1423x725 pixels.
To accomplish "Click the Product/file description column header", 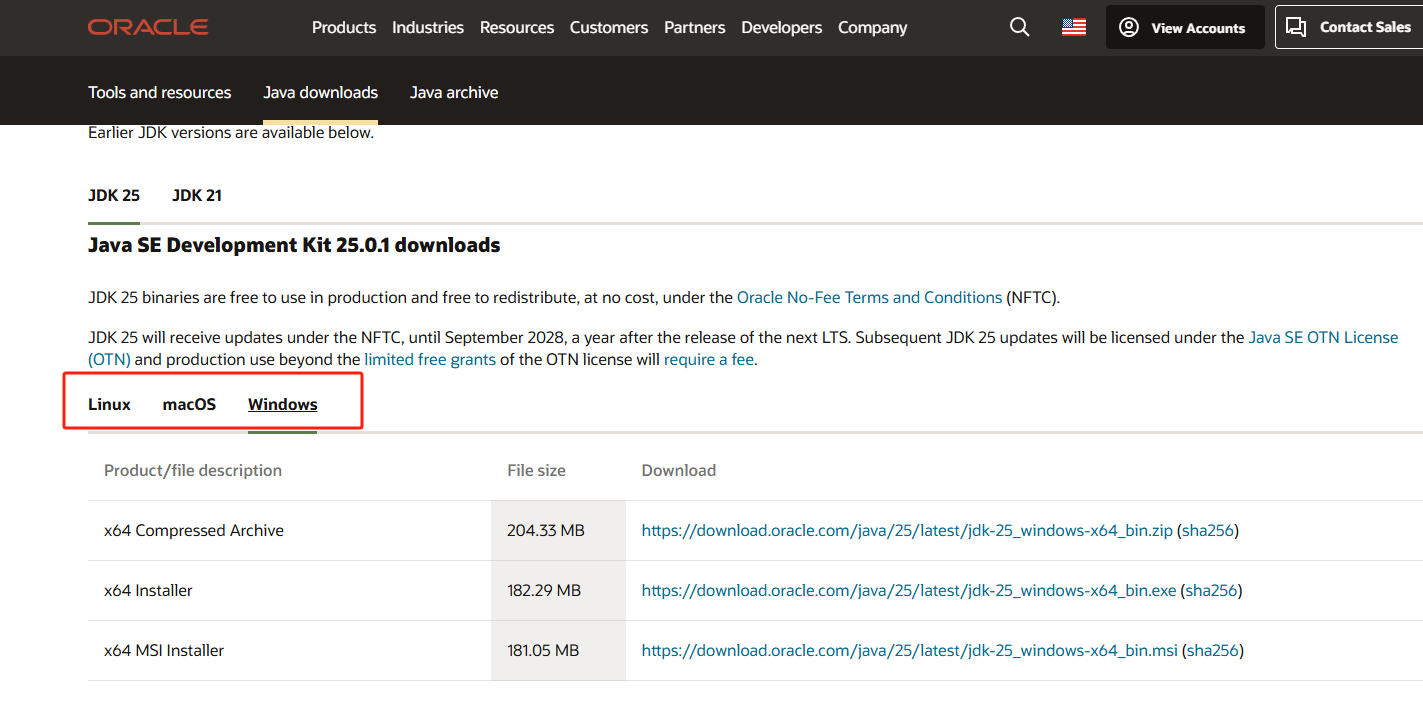I will pos(193,470).
